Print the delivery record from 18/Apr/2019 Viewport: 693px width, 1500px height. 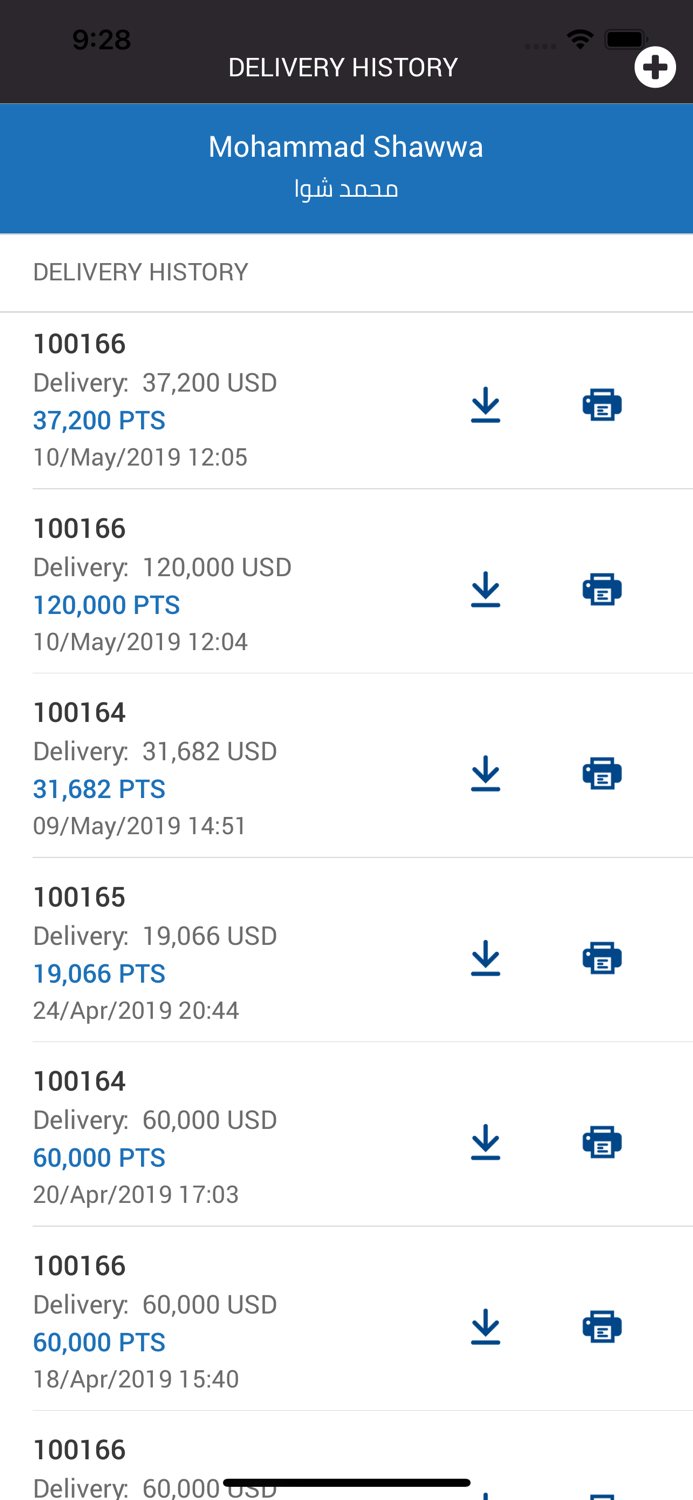click(603, 1326)
